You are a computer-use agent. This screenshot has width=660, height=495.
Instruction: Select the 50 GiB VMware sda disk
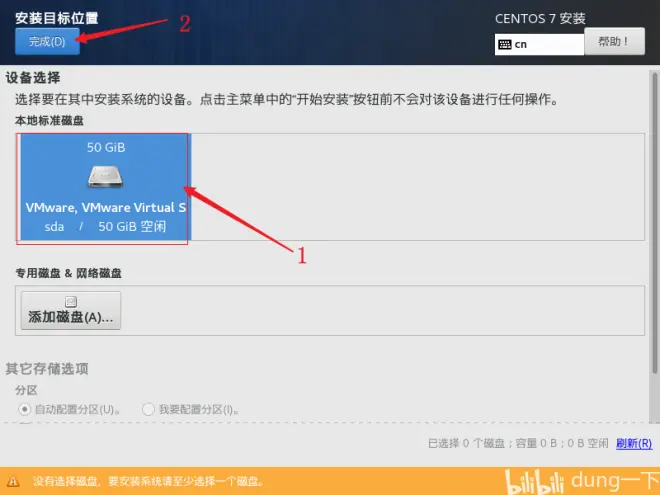click(105, 187)
